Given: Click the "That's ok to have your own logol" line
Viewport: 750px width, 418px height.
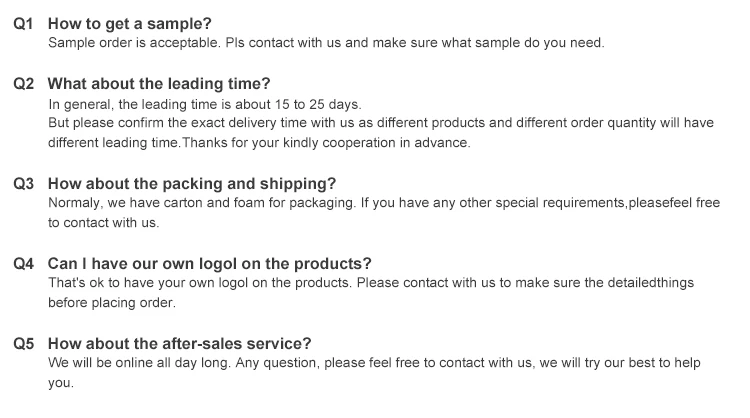Looking at the screenshot, I should (x=371, y=283).
